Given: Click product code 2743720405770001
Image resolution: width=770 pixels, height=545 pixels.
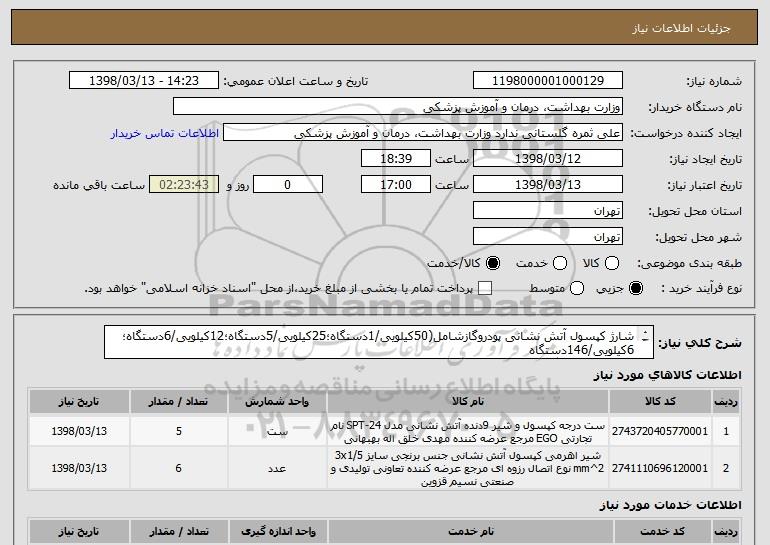Looking at the screenshot, I should pos(660,431).
